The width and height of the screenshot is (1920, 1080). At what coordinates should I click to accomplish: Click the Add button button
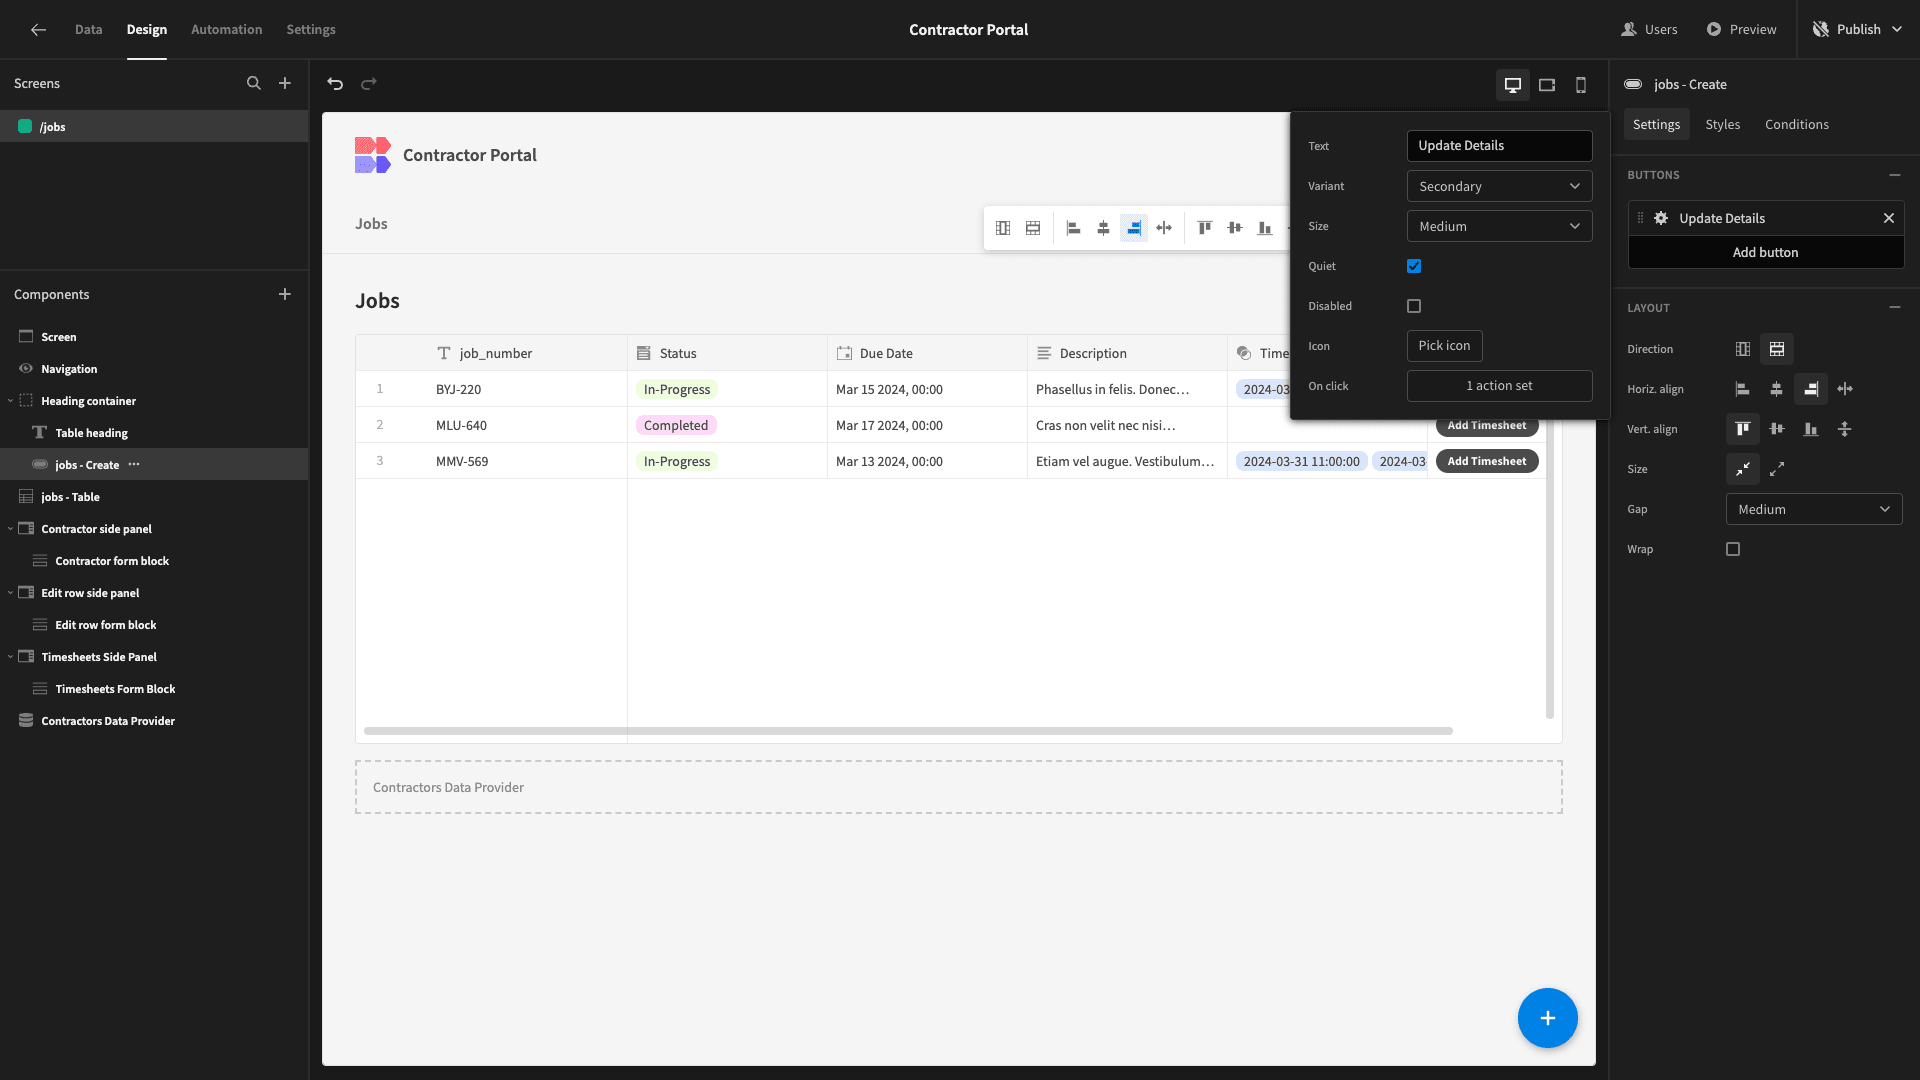pyautogui.click(x=1765, y=252)
